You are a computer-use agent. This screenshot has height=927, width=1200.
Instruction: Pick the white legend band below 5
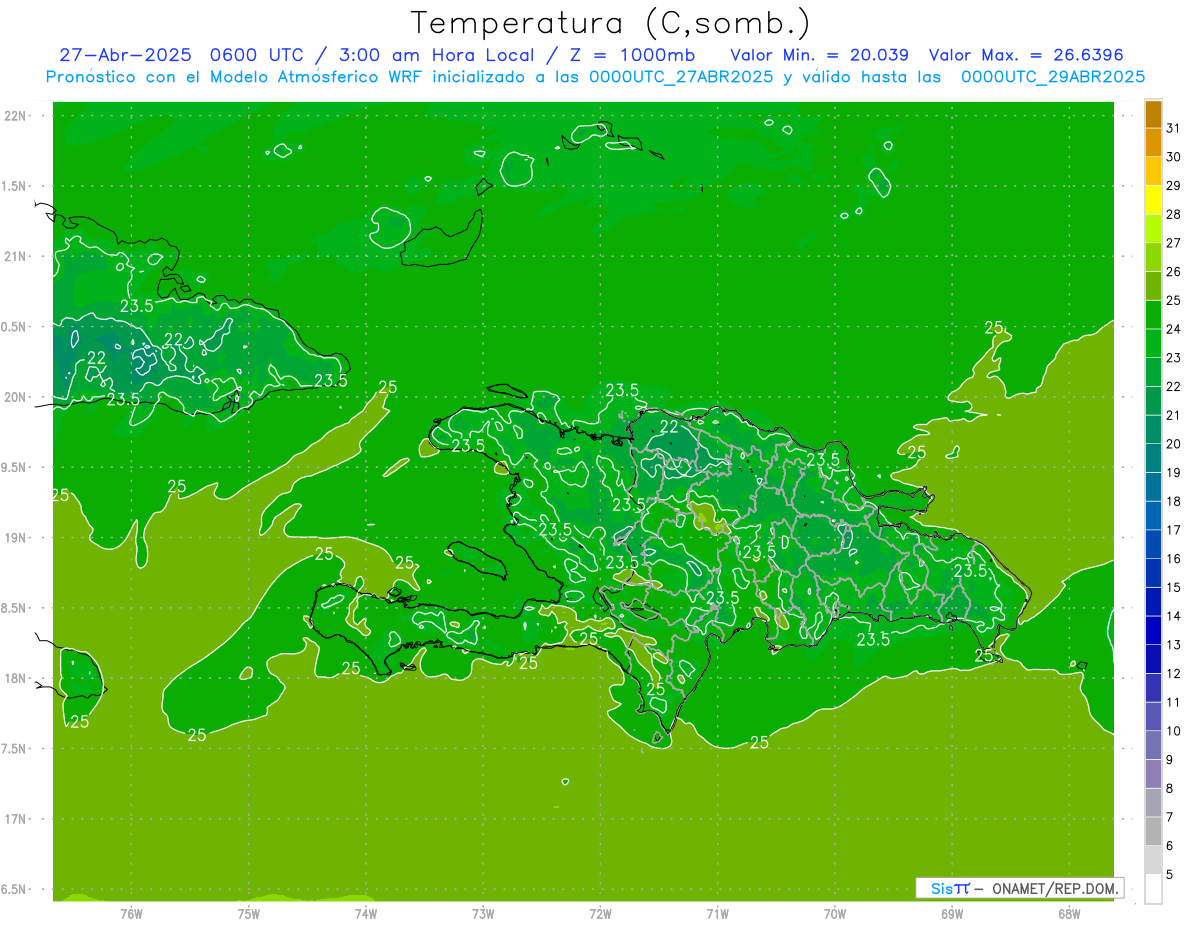click(1153, 888)
